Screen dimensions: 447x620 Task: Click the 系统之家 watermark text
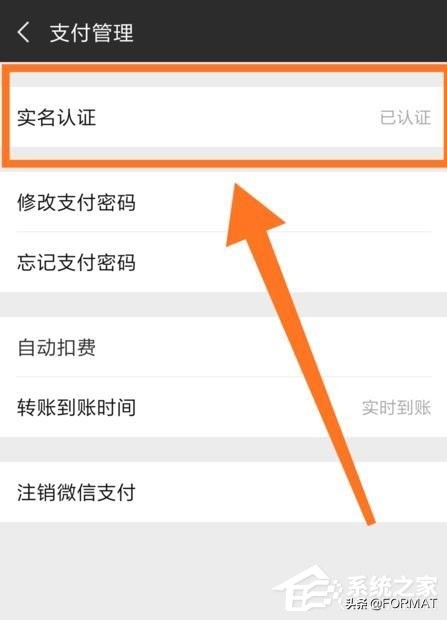392,586
